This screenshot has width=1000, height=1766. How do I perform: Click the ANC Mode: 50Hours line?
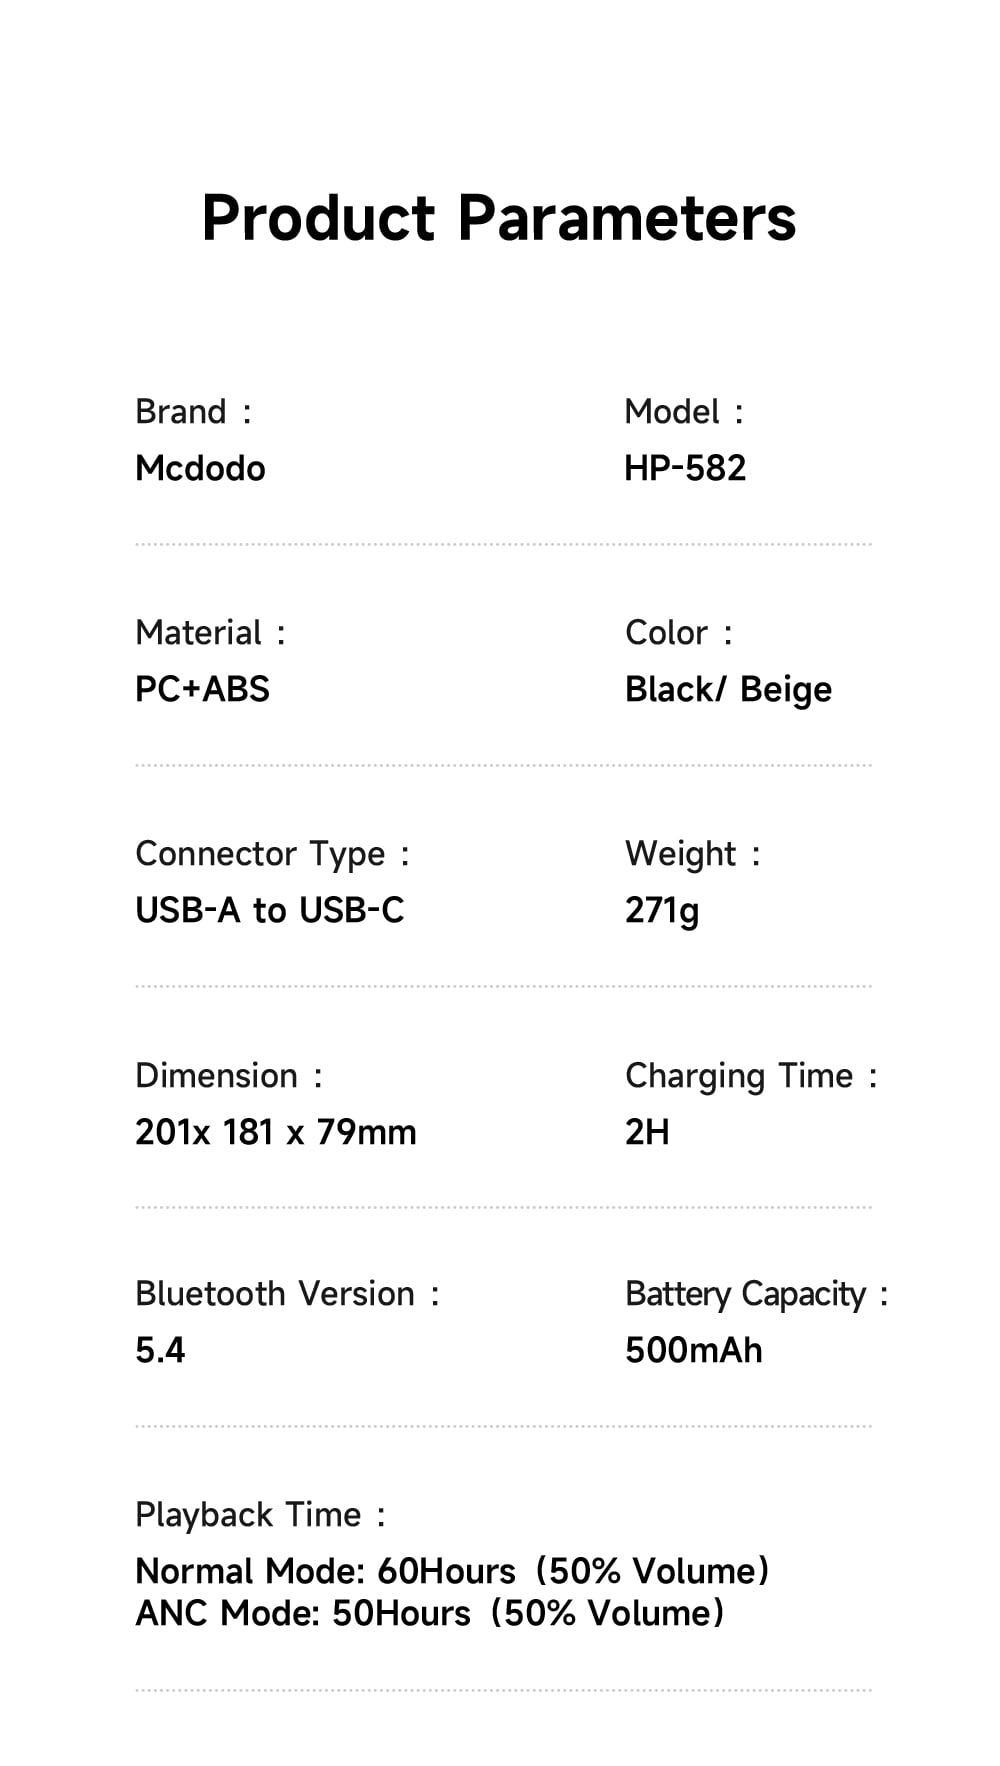[x=429, y=1613]
